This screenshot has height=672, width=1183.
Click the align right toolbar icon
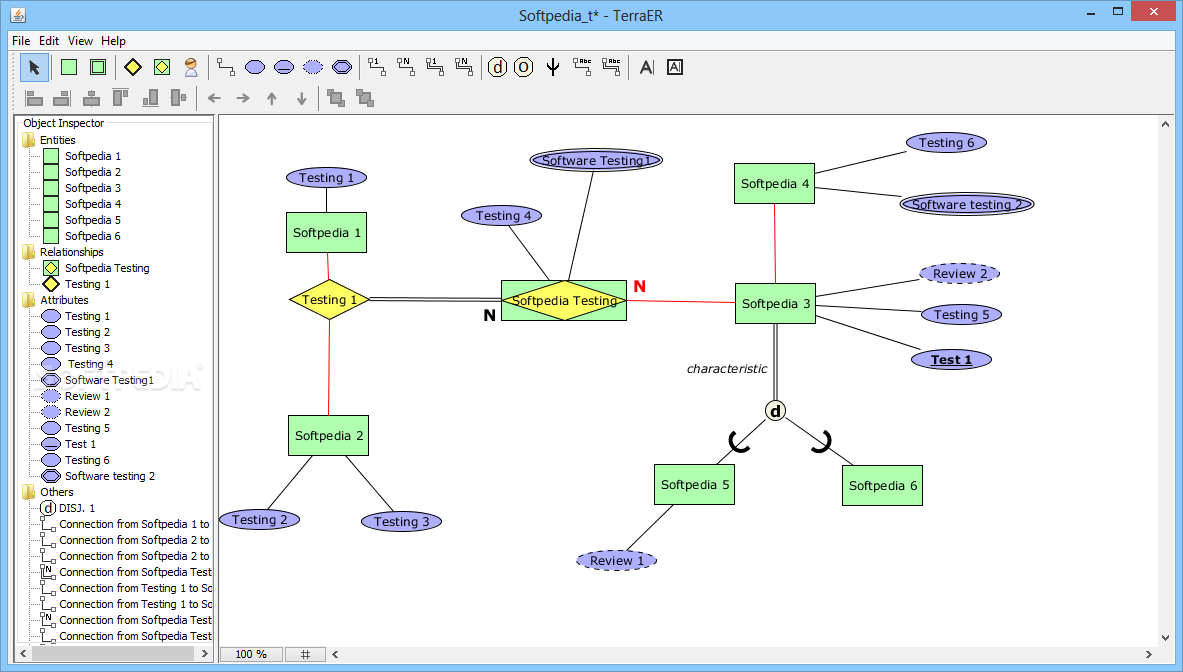pyautogui.click(x=62, y=98)
